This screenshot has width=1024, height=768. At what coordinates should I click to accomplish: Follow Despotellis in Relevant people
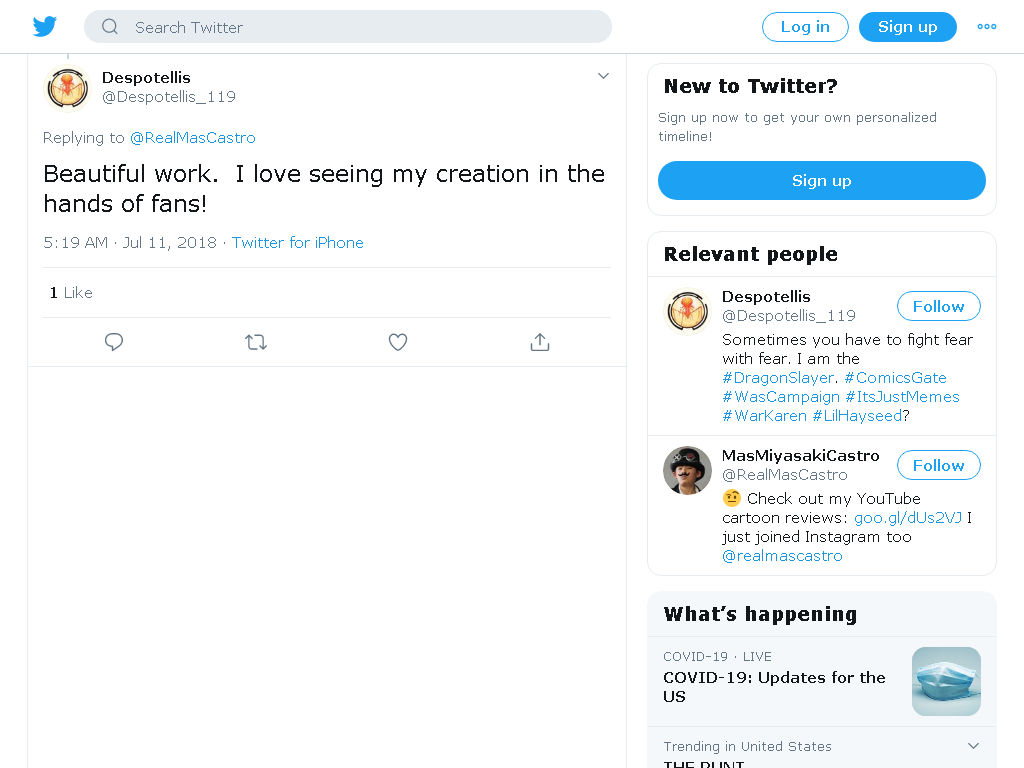coord(938,306)
